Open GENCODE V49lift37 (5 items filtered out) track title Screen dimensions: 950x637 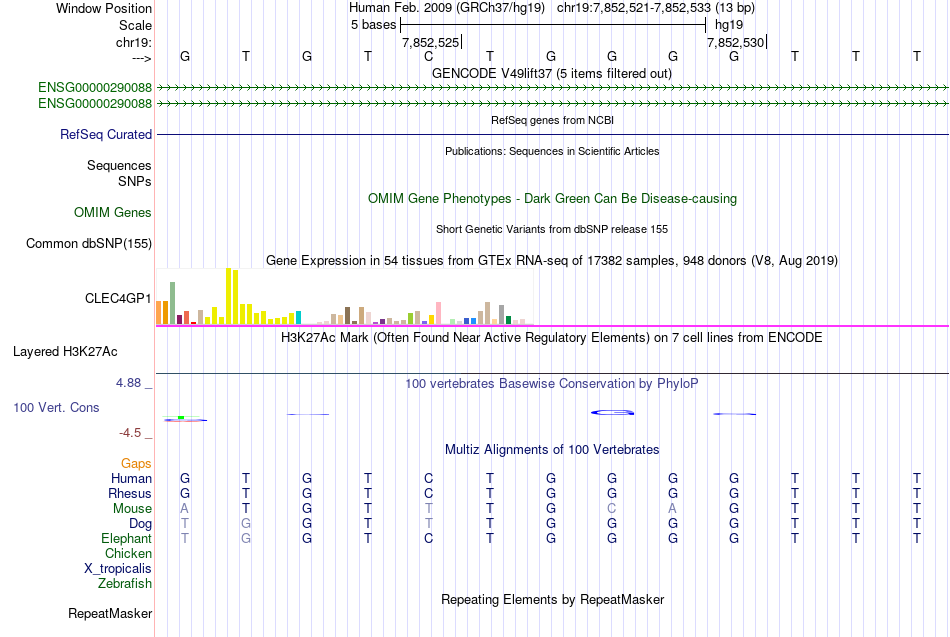coord(552,73)
